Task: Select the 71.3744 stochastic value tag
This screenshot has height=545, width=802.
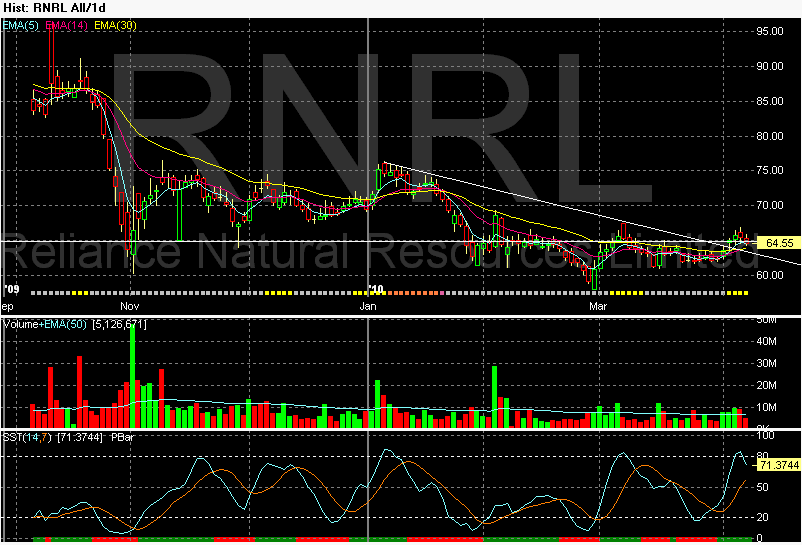Action: 779,465
